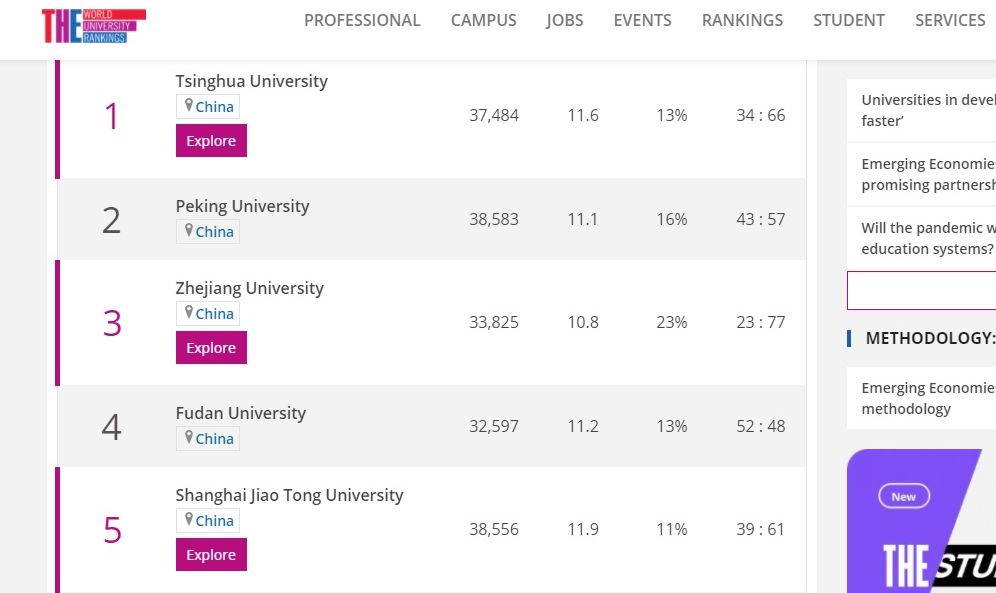
Task: Click the location pin icon under Zhejiang University
Action: (188, 313)
